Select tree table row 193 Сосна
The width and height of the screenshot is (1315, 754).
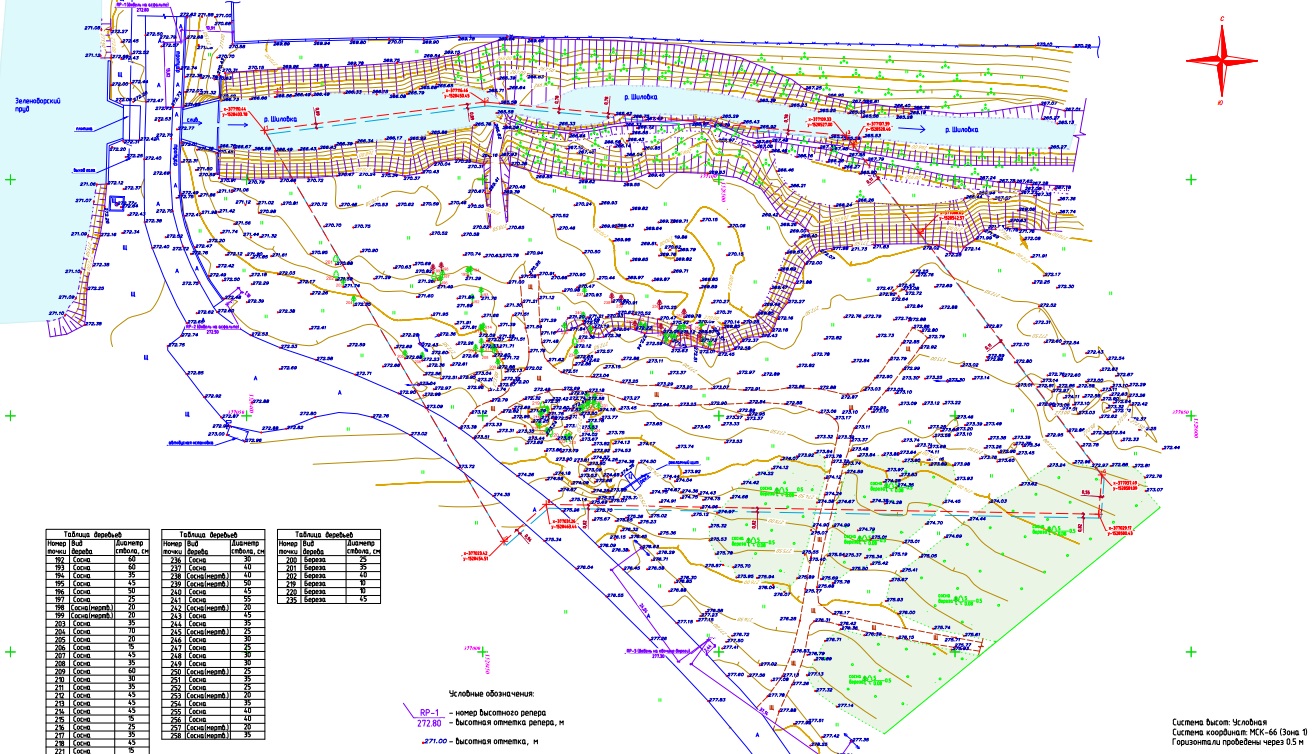coord(98,567)
